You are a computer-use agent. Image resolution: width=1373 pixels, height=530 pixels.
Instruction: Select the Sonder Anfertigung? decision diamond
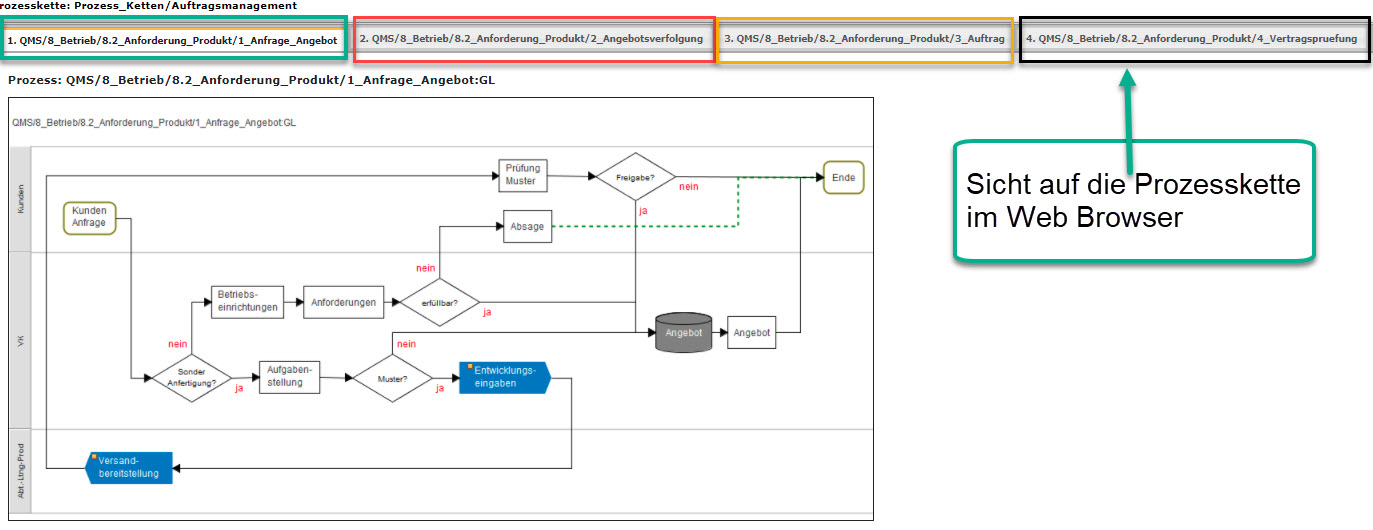tap(190, 379)
